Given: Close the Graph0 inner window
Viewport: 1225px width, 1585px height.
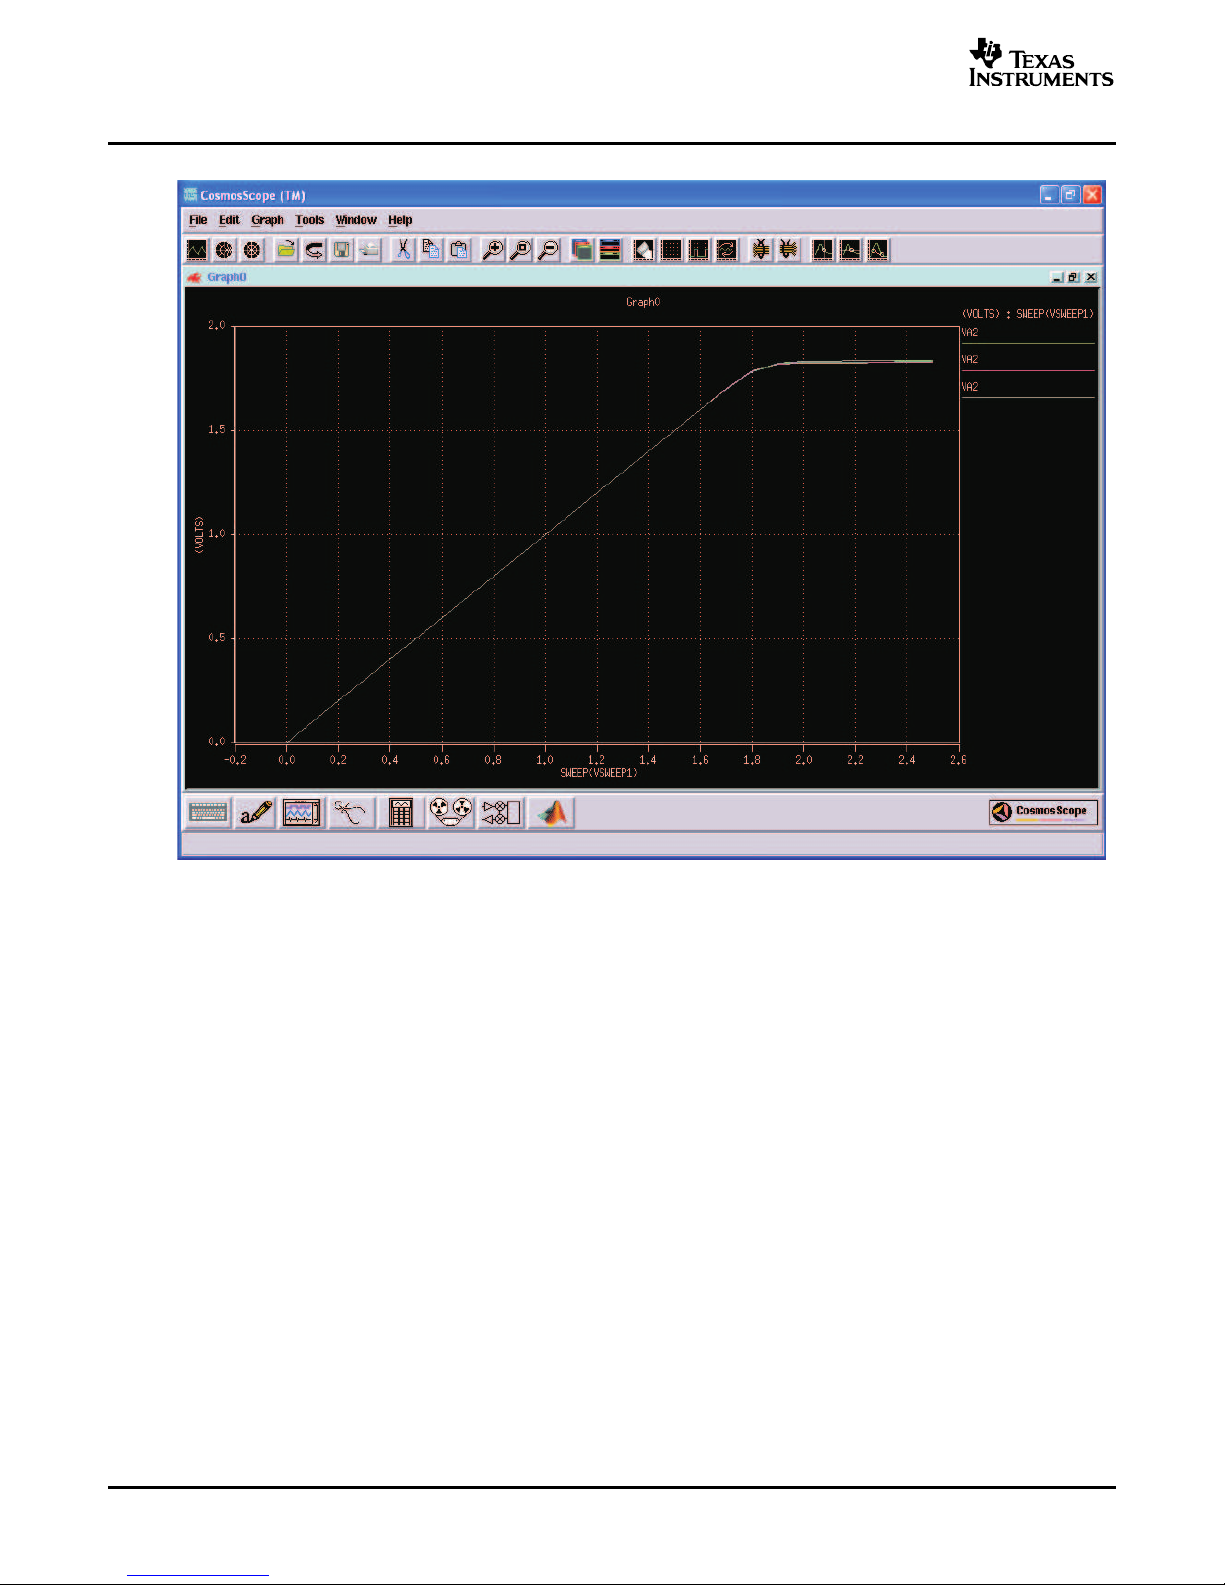Looking at the screenshot, I should 1090,278.
